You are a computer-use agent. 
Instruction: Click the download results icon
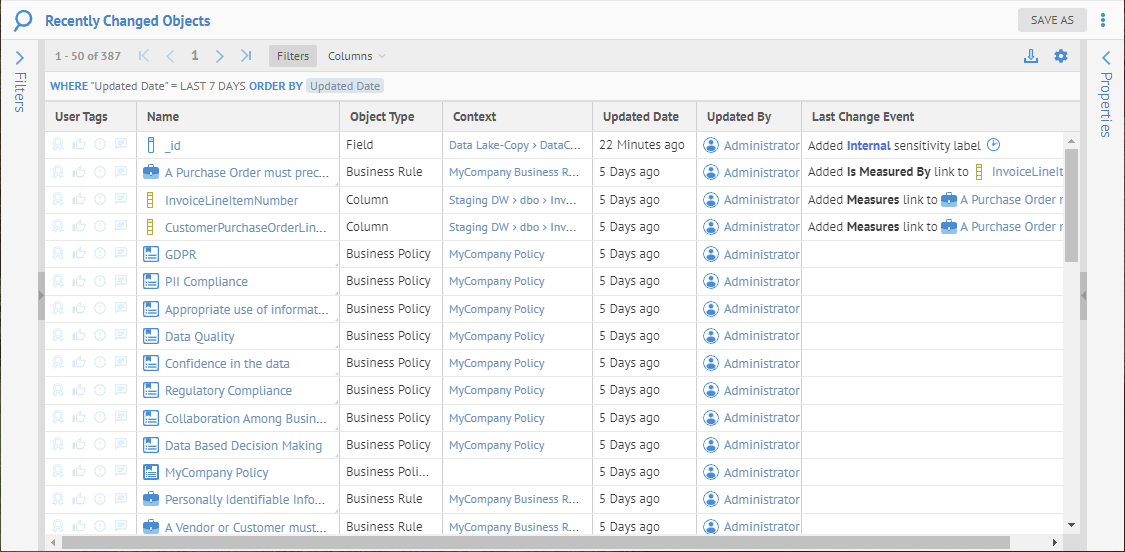click(x=1031, y=56)
